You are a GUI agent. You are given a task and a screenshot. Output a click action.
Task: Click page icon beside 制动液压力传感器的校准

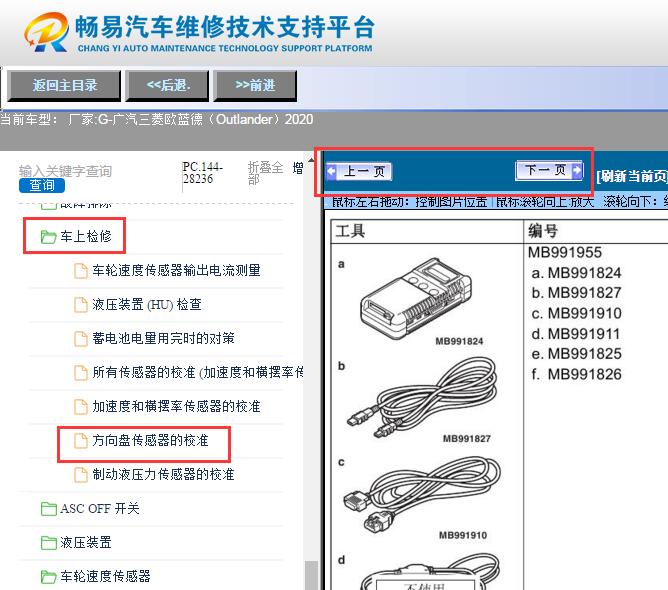81,475
